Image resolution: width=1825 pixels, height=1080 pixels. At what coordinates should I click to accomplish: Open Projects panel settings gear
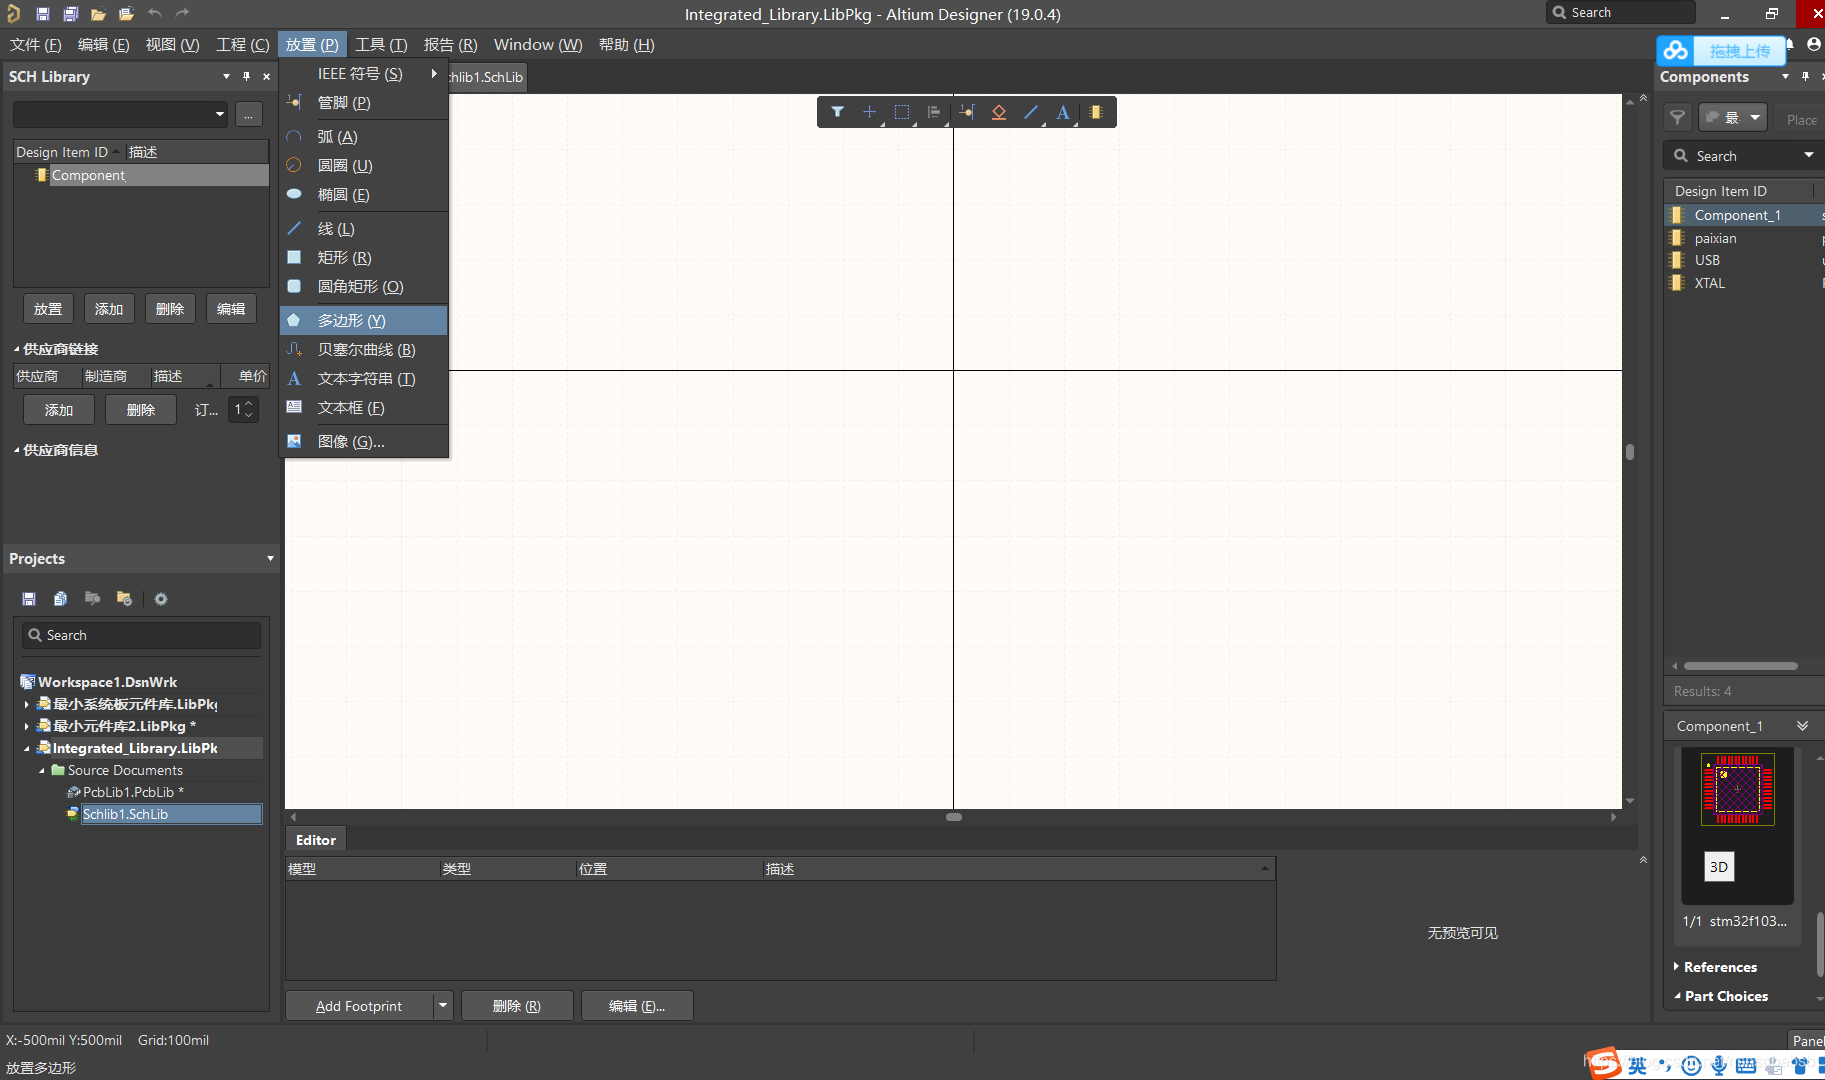tap(161, 598)
